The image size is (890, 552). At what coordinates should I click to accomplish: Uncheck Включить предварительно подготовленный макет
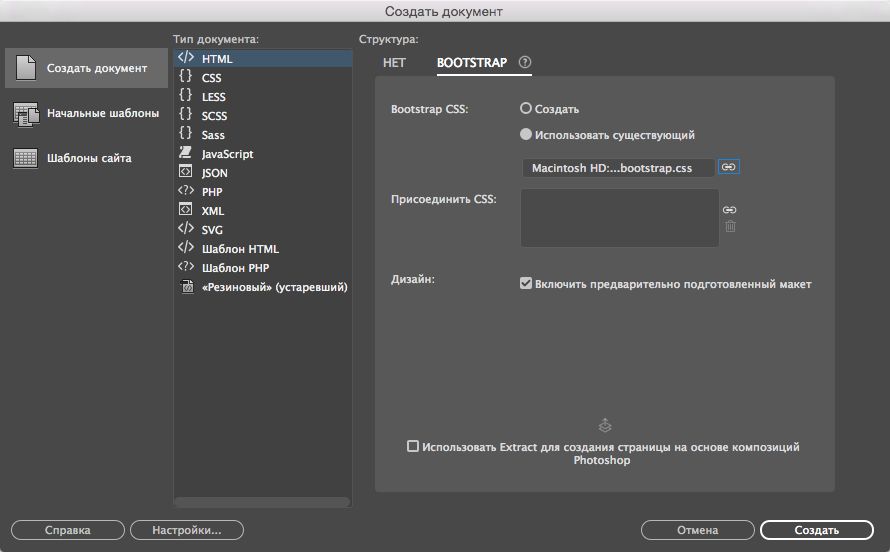pyautogui.click(x=526, y=283)
